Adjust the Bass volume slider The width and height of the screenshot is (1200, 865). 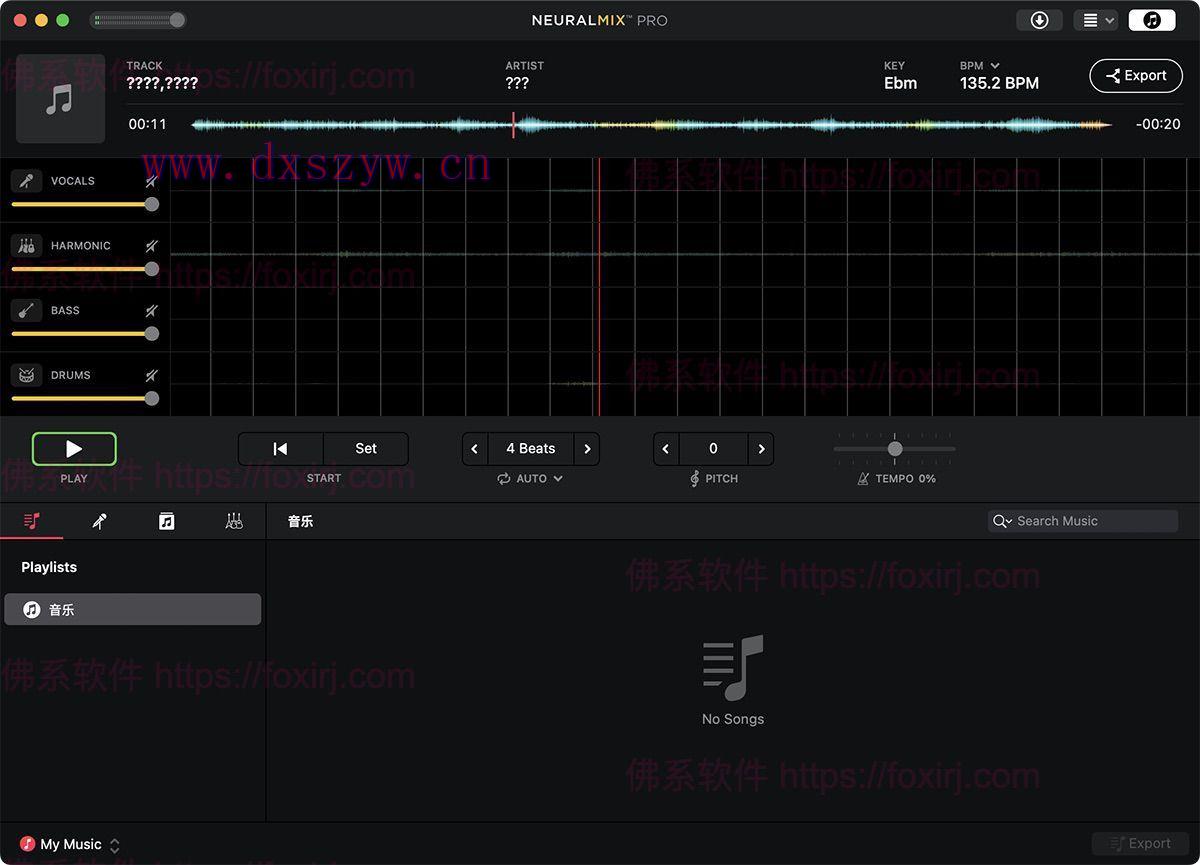coord(85,334)
